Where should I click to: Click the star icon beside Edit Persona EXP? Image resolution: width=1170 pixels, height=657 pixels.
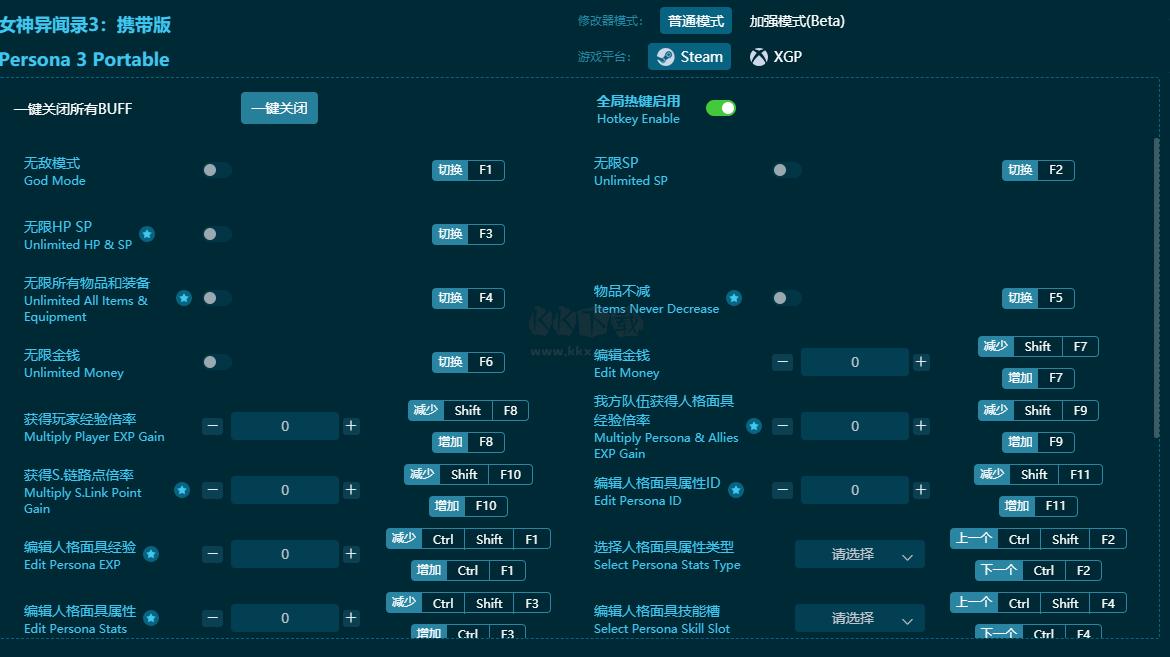(151, 554)
